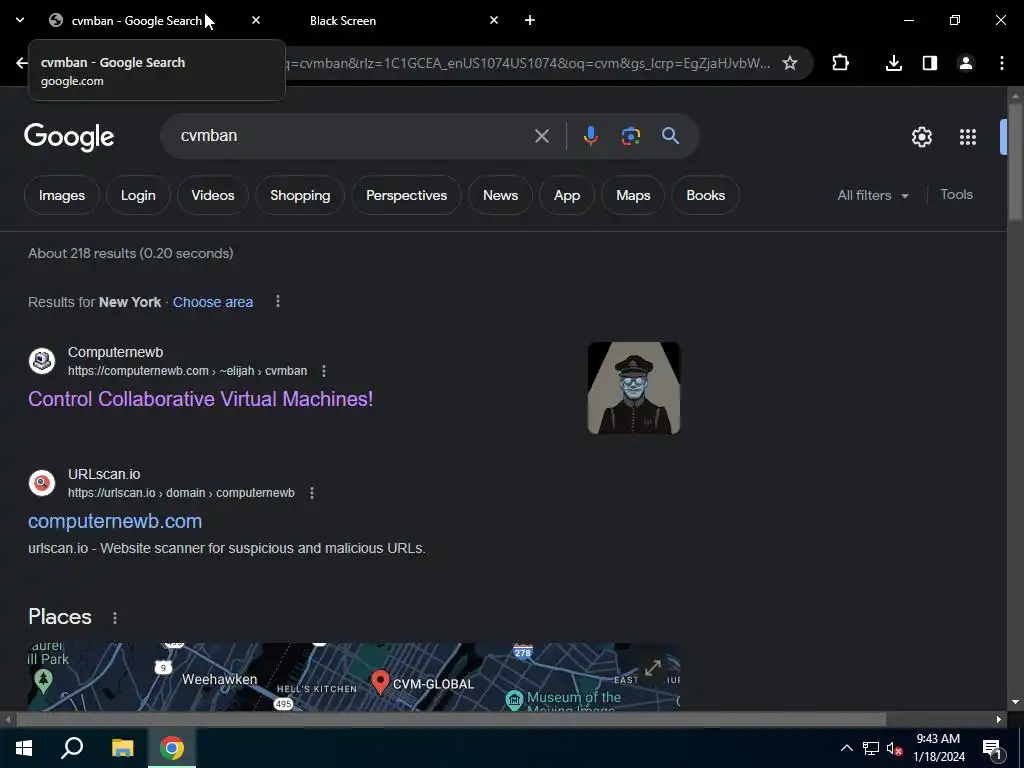Open Windows taskbar search
Screen dimensions: 1024x768
click(x=72, y=748)
